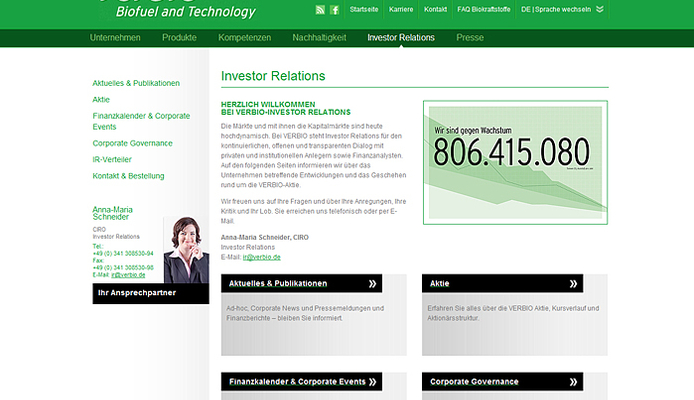This screenshot has width=694, height=400.
Task: Open the Kompetenzen main menu item
Action: pos(244,38)
